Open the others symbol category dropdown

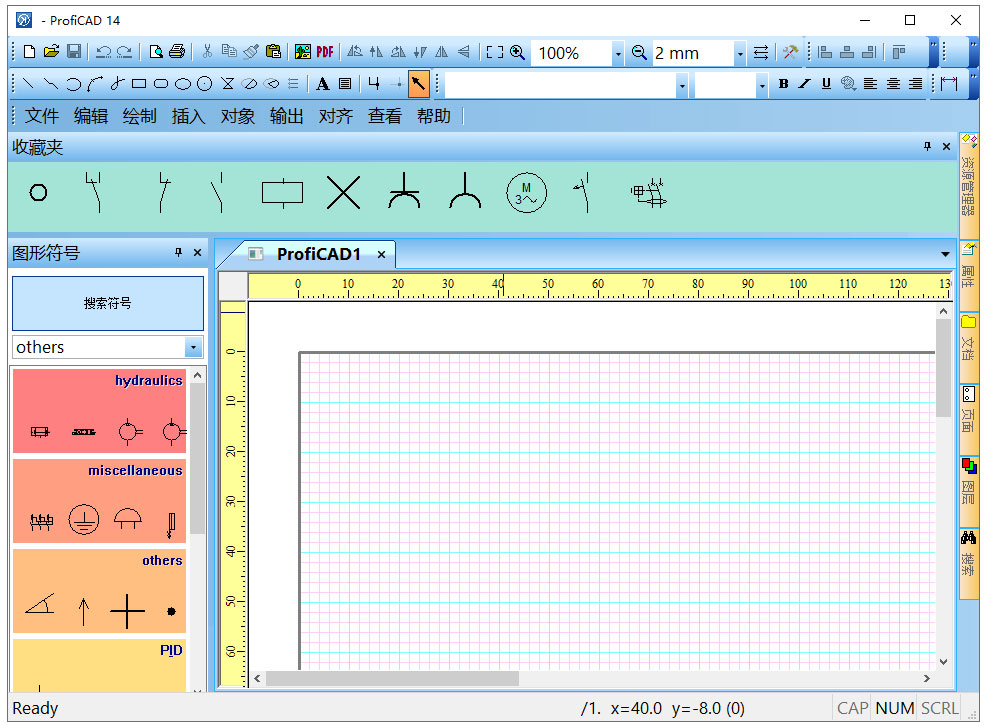click(193, 347)
